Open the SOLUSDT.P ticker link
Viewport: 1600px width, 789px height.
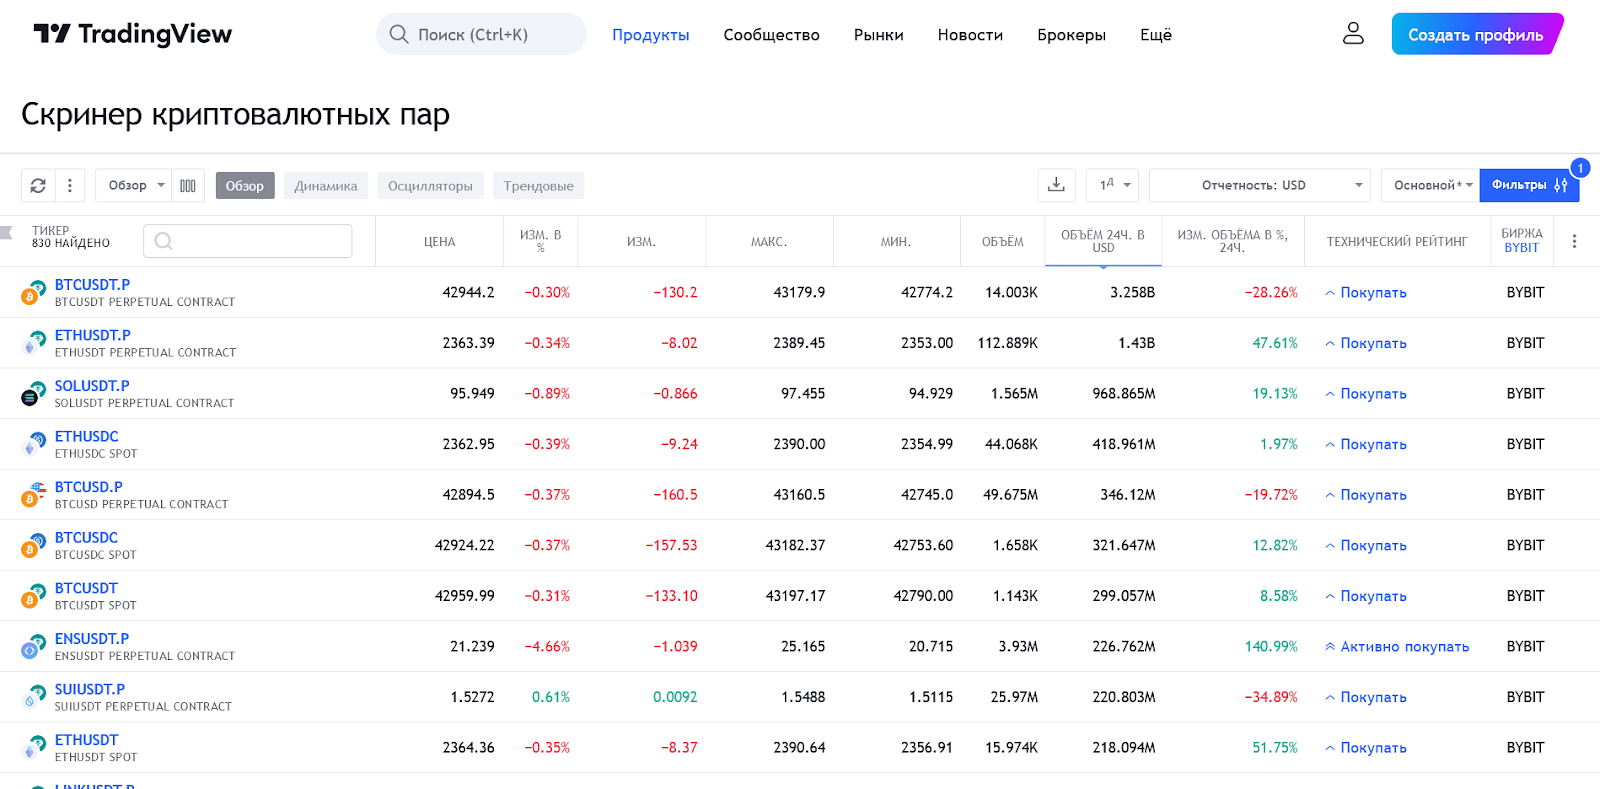tap(92, 386)
